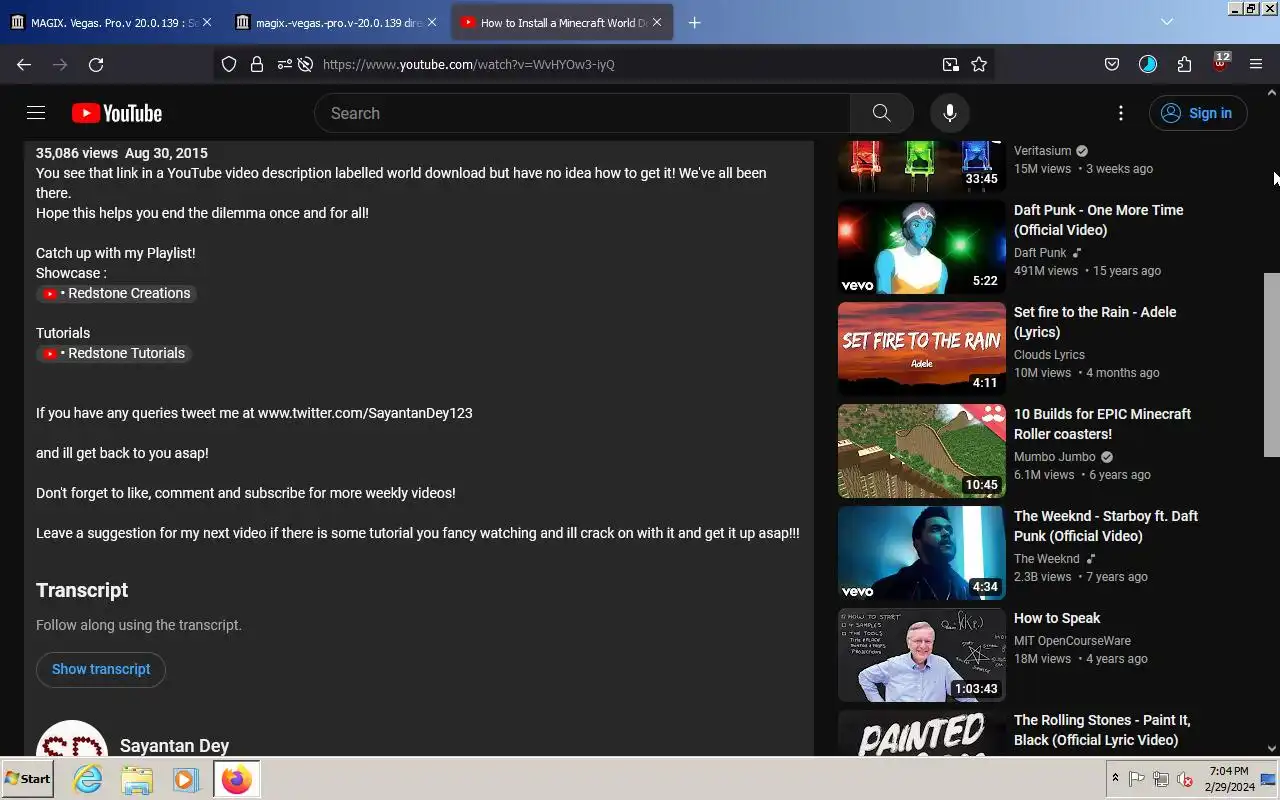The image size is (1280, 800).
Task: Open 10 Builds Minecraft Roller coasters thumbnail
Action: pyautogui.click(x=921, y=451)
